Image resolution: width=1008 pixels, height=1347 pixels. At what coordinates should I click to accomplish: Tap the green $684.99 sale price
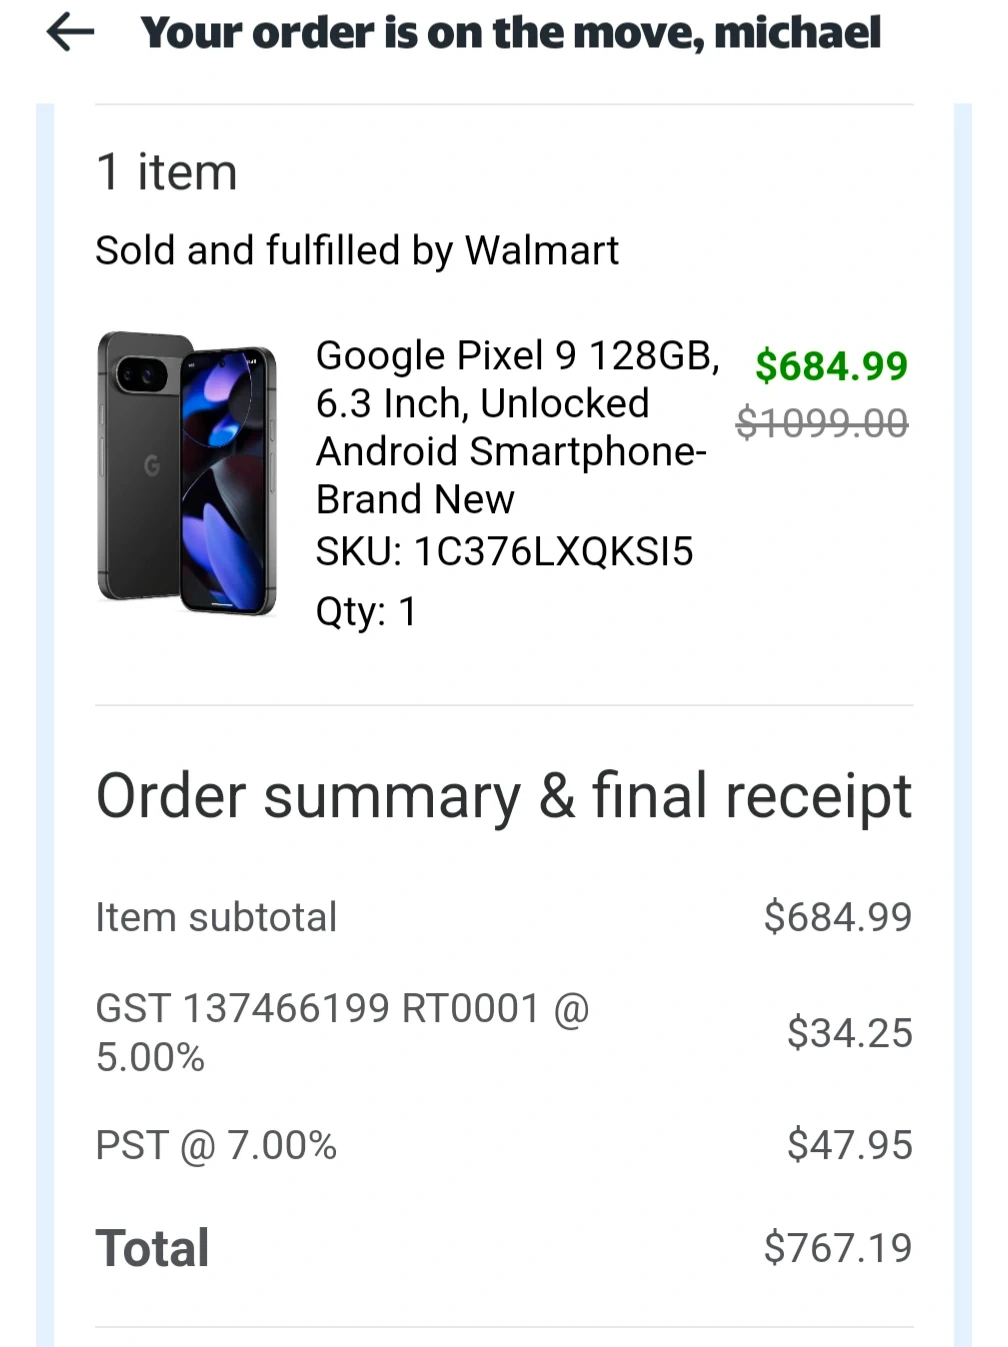pyautogui.click(x=830, y=366)
